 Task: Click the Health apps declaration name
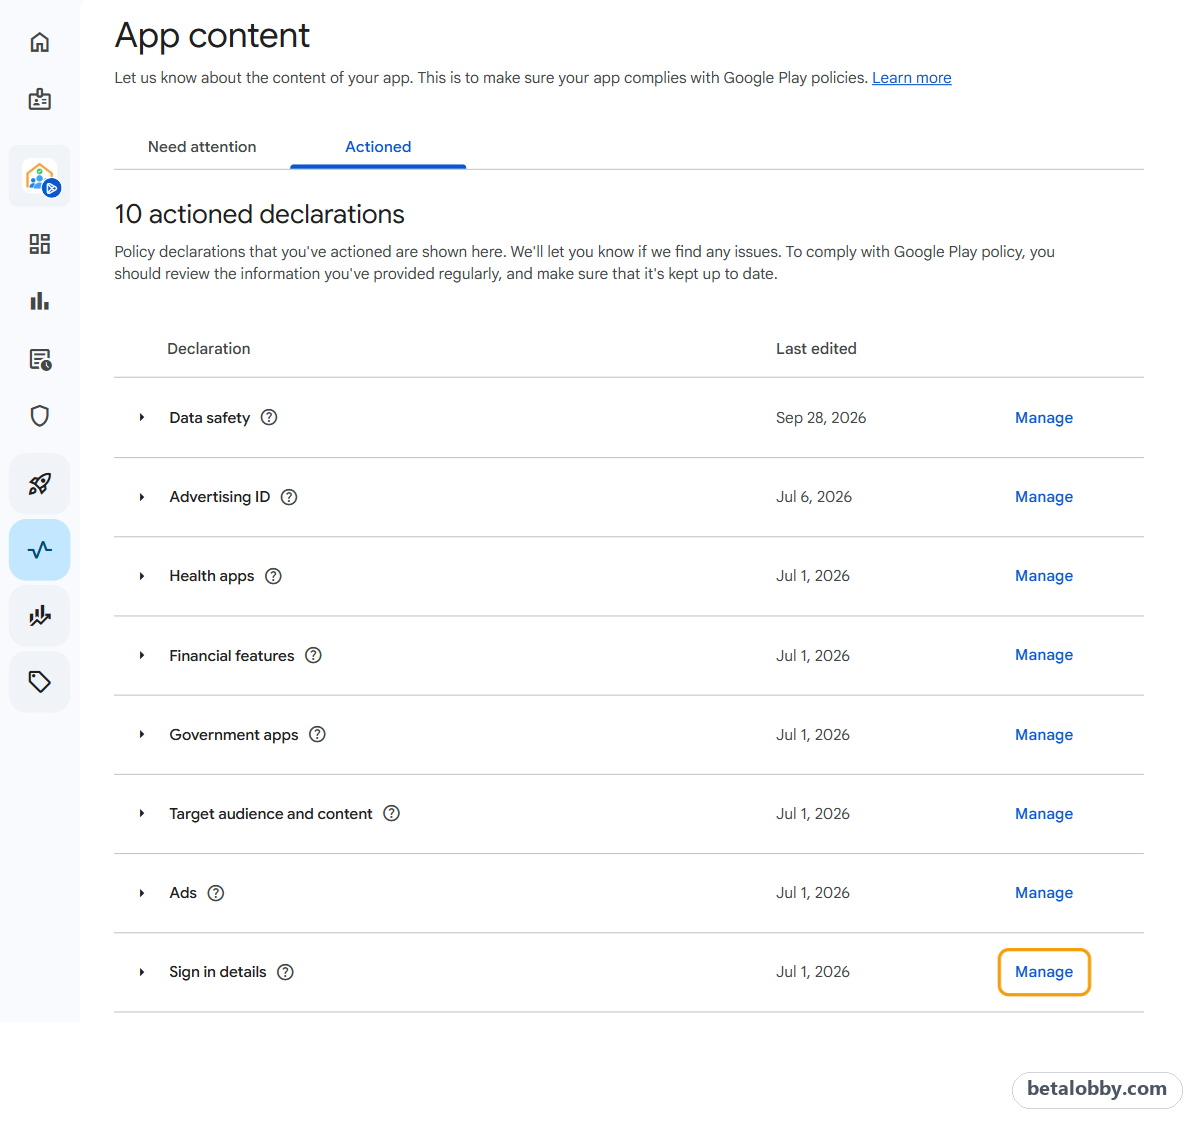211,576
